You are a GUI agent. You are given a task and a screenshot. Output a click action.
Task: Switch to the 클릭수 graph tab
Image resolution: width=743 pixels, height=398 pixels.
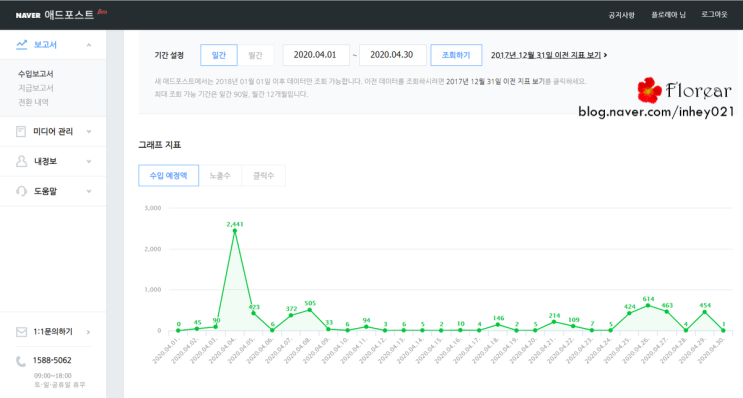click(x=263, y=175)
